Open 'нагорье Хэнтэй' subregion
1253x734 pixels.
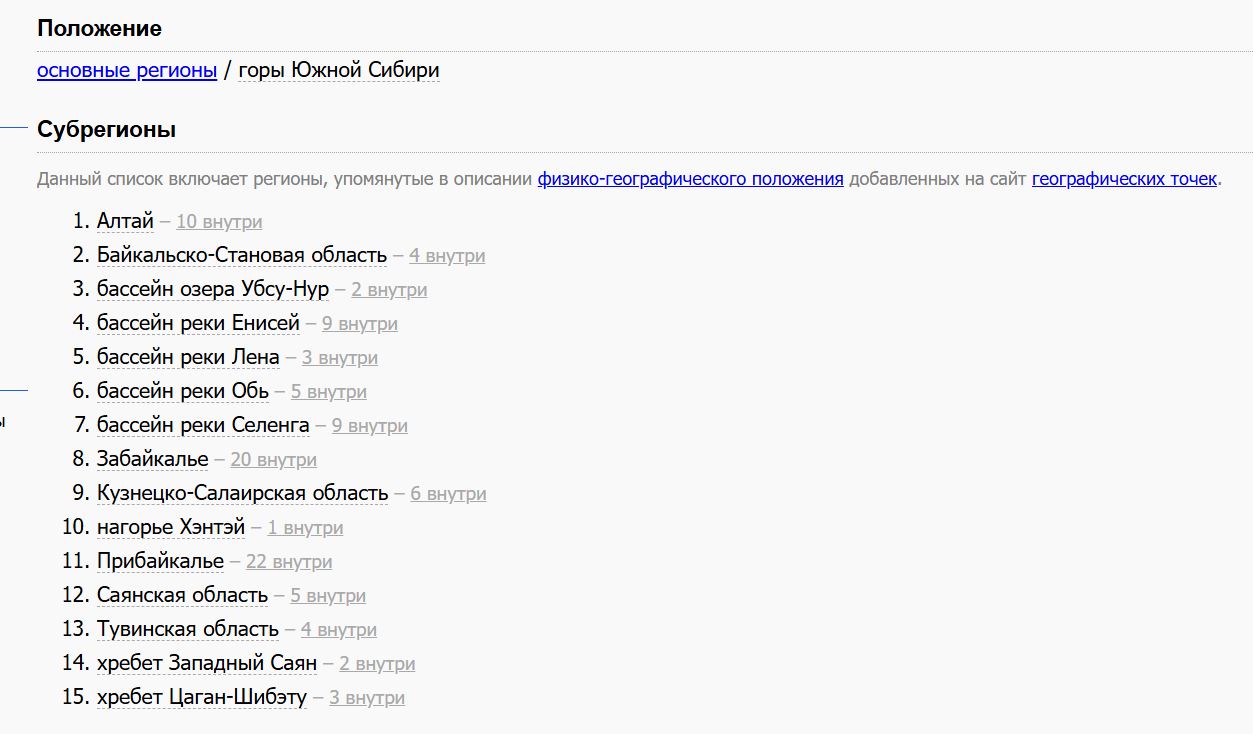pos(170,527)
